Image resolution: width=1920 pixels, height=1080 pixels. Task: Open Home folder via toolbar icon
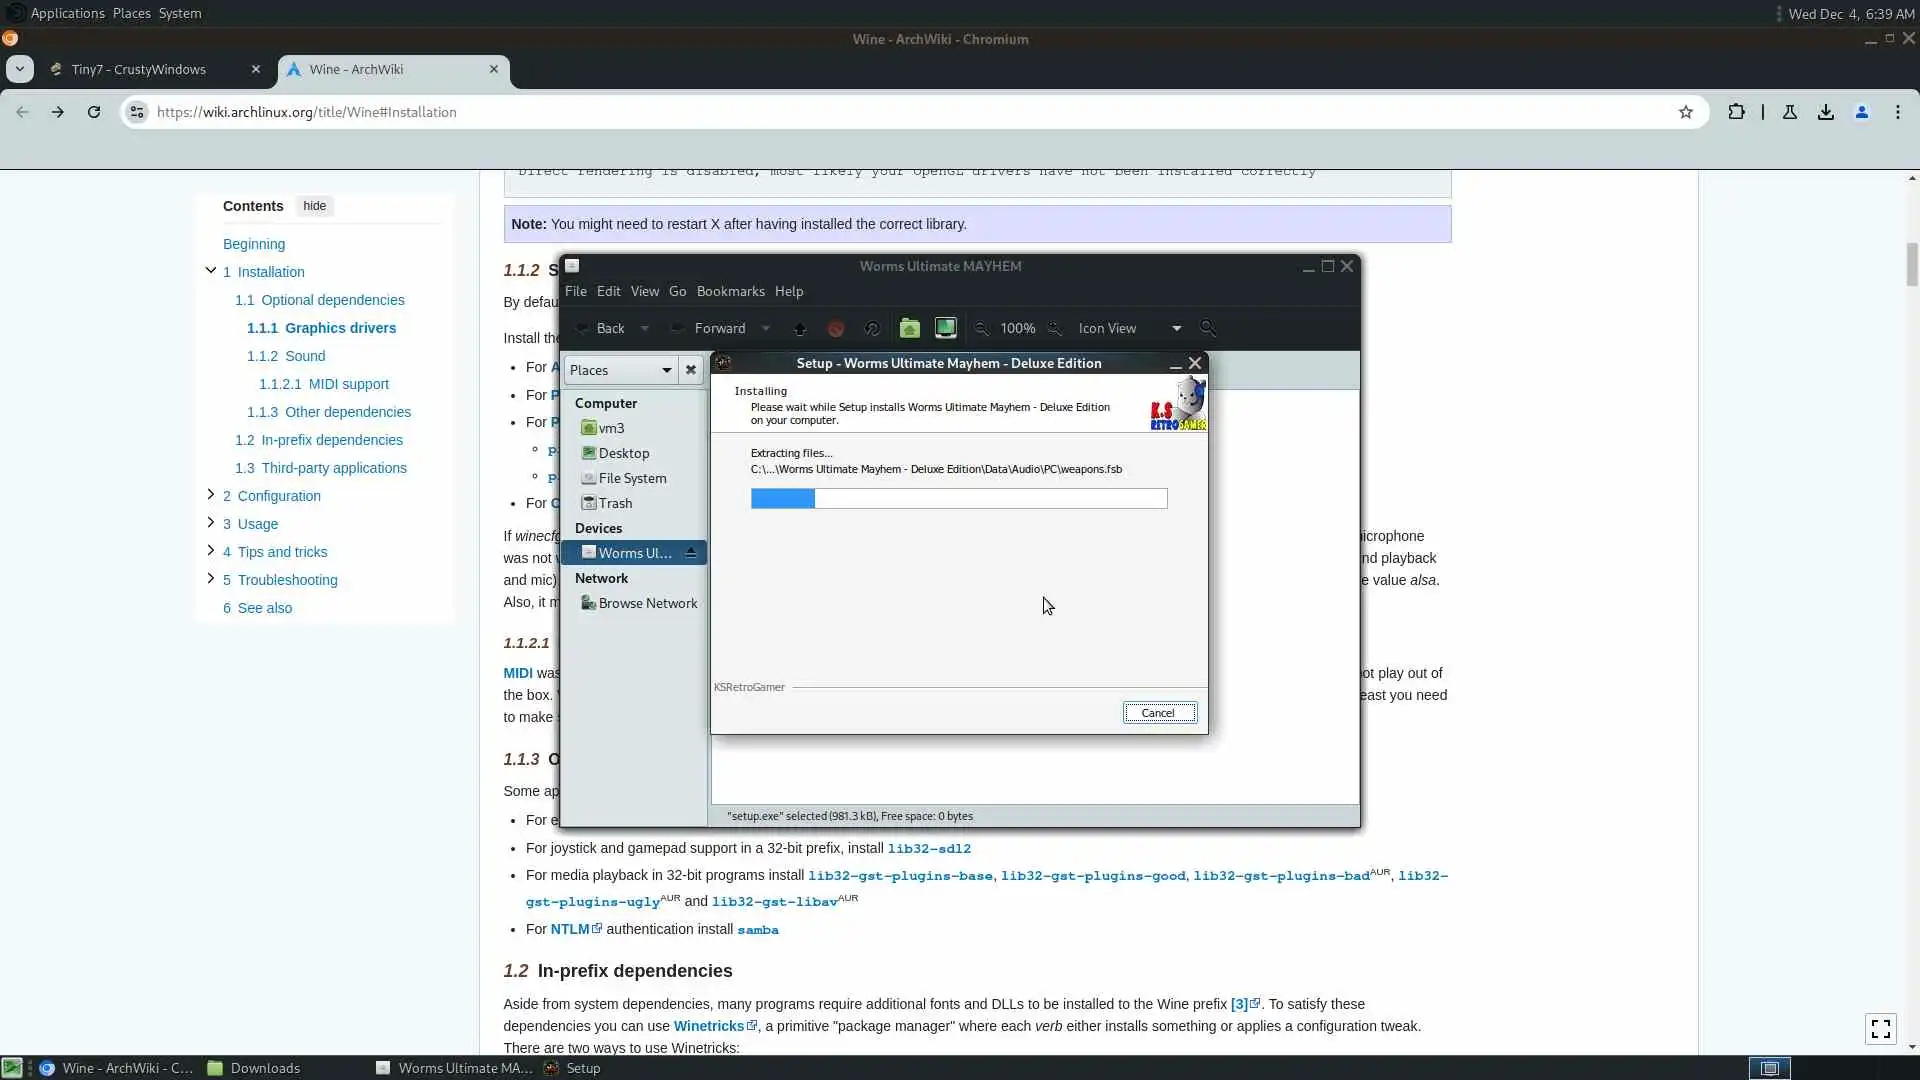pyautogui.click(x=909, y=328)
